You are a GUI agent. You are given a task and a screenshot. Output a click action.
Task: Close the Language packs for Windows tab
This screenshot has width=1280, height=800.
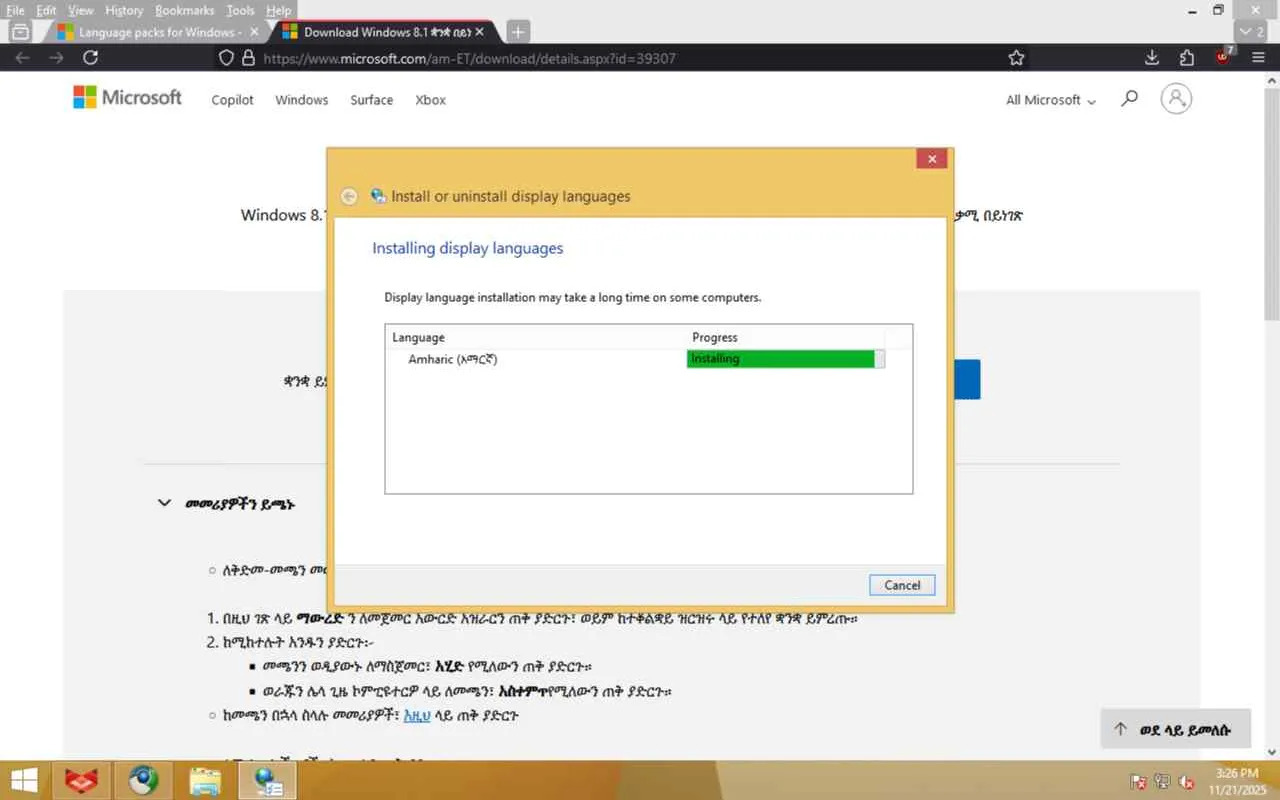[254, 32]
